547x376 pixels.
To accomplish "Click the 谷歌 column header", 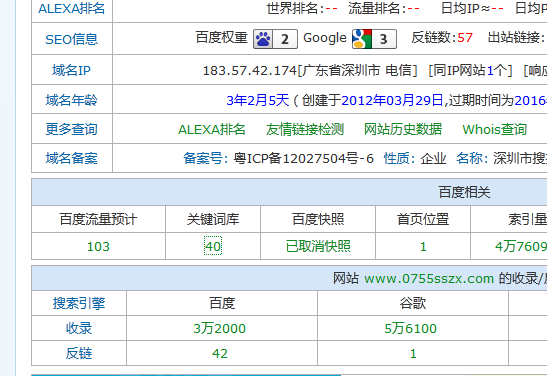I will pyautogui.click(x=413, y=303).
